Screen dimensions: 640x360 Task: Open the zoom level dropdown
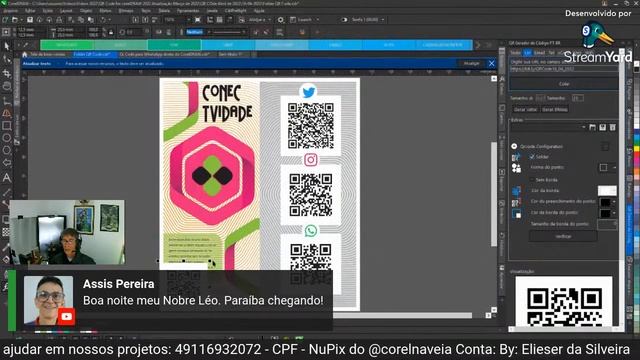[x=188, y=20]
